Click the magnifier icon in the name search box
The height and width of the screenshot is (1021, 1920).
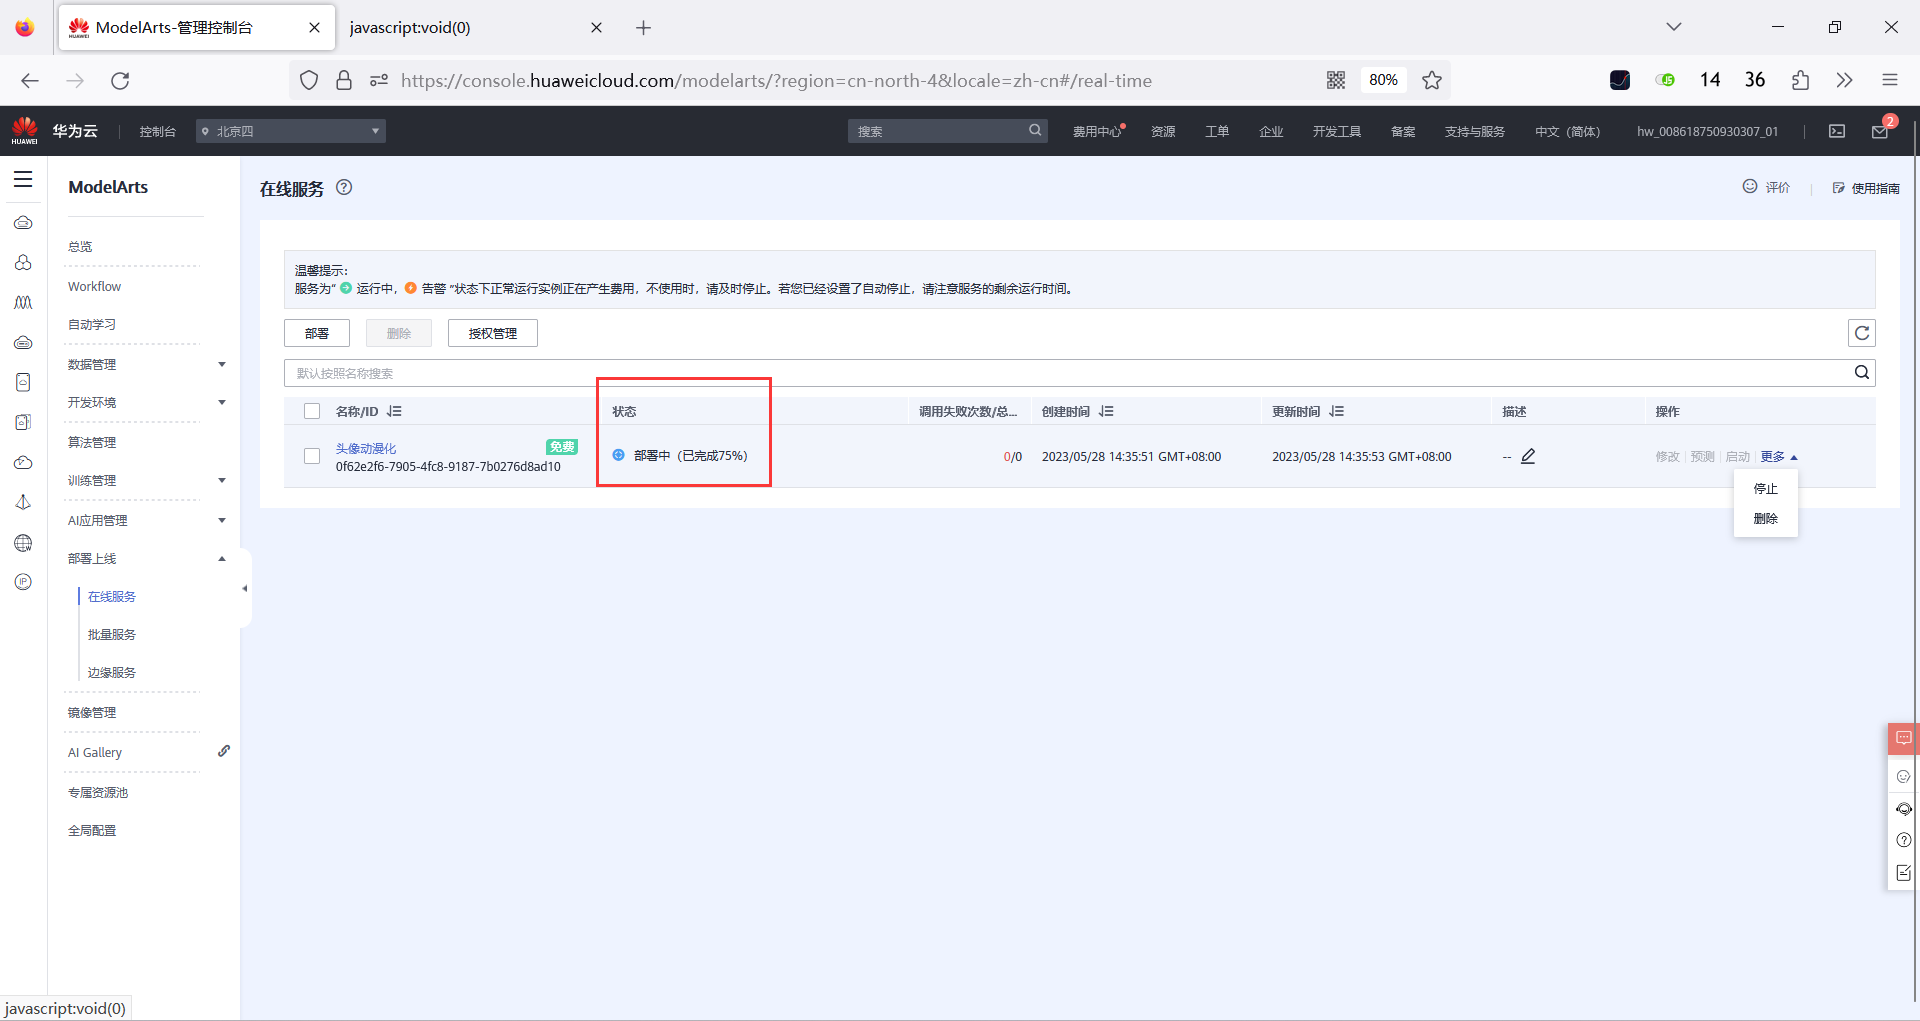1862,373
